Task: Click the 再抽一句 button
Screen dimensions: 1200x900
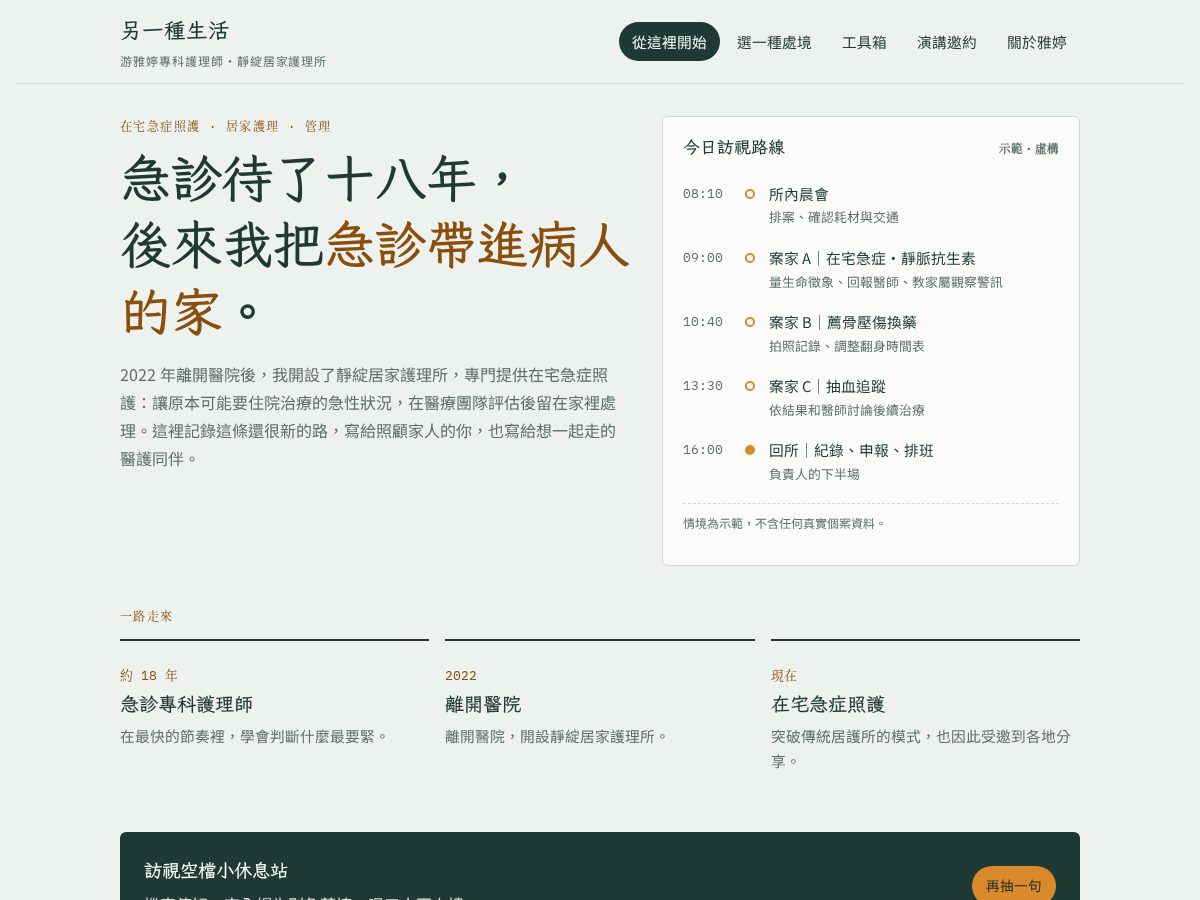Action: pos(1014,885)
